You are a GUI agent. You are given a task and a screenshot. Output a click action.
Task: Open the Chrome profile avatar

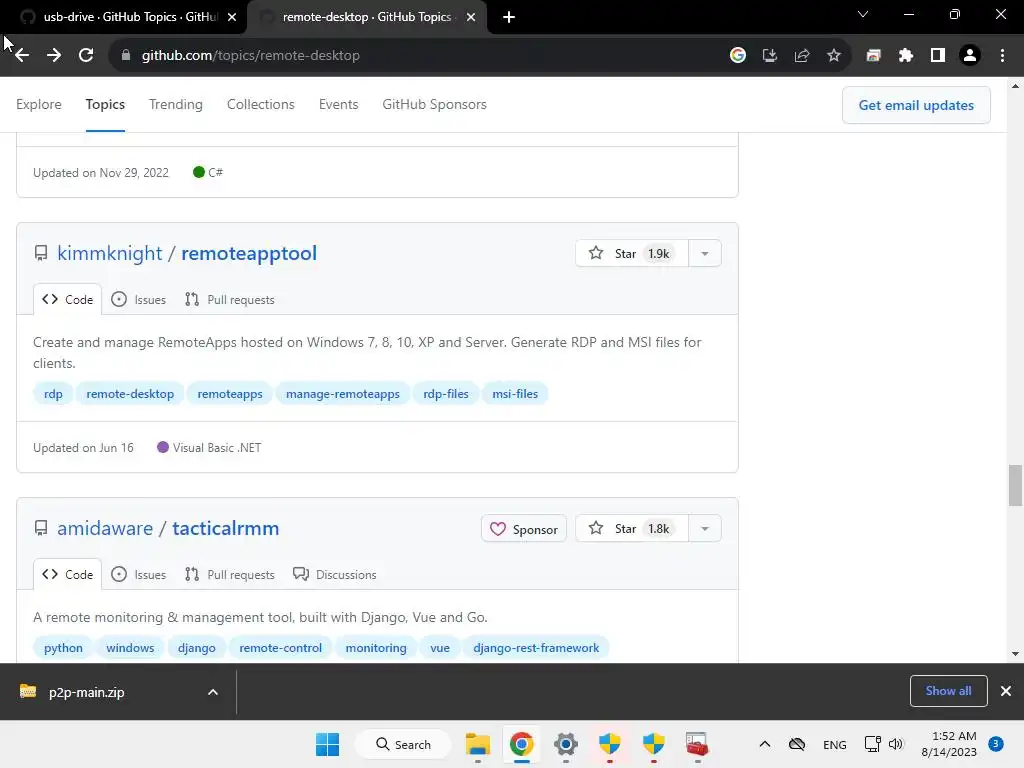970,56
